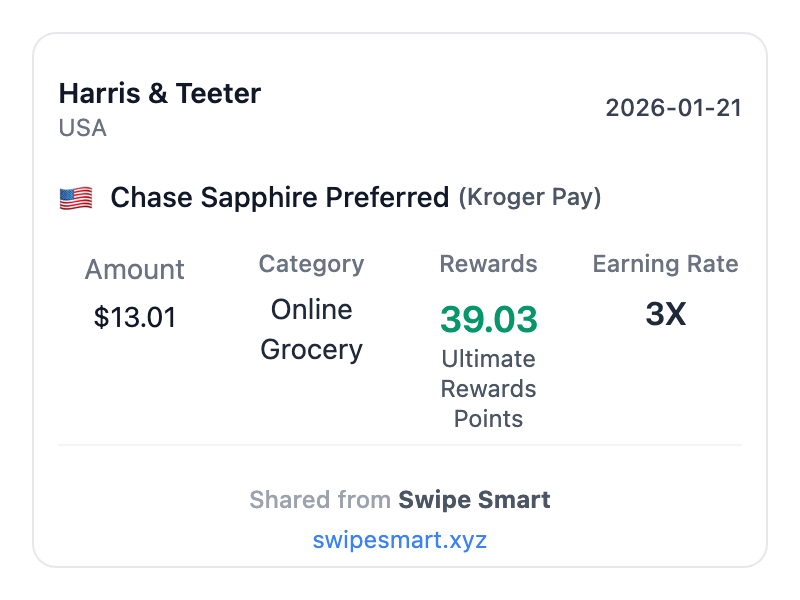Click the US flag icon
This screenshot has width=800, height=600.
click(76, 198)
